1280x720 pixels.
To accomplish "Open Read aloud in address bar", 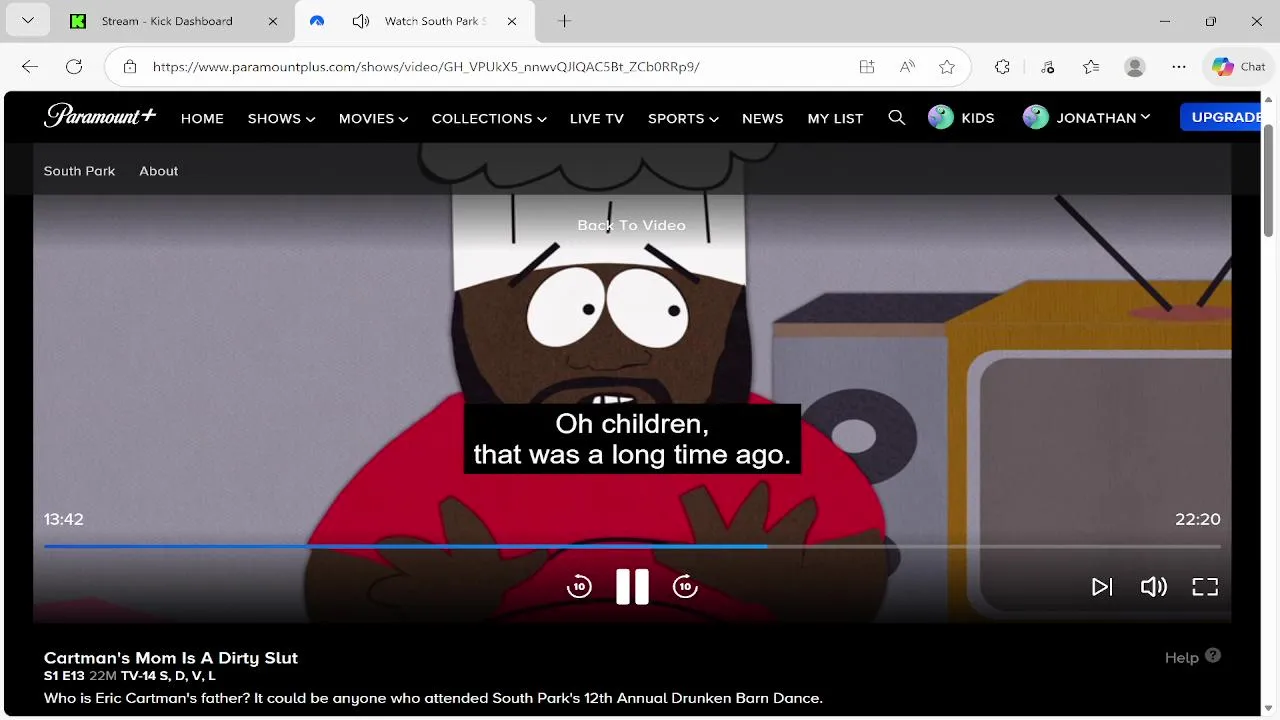I will click(x=907, y=67).
